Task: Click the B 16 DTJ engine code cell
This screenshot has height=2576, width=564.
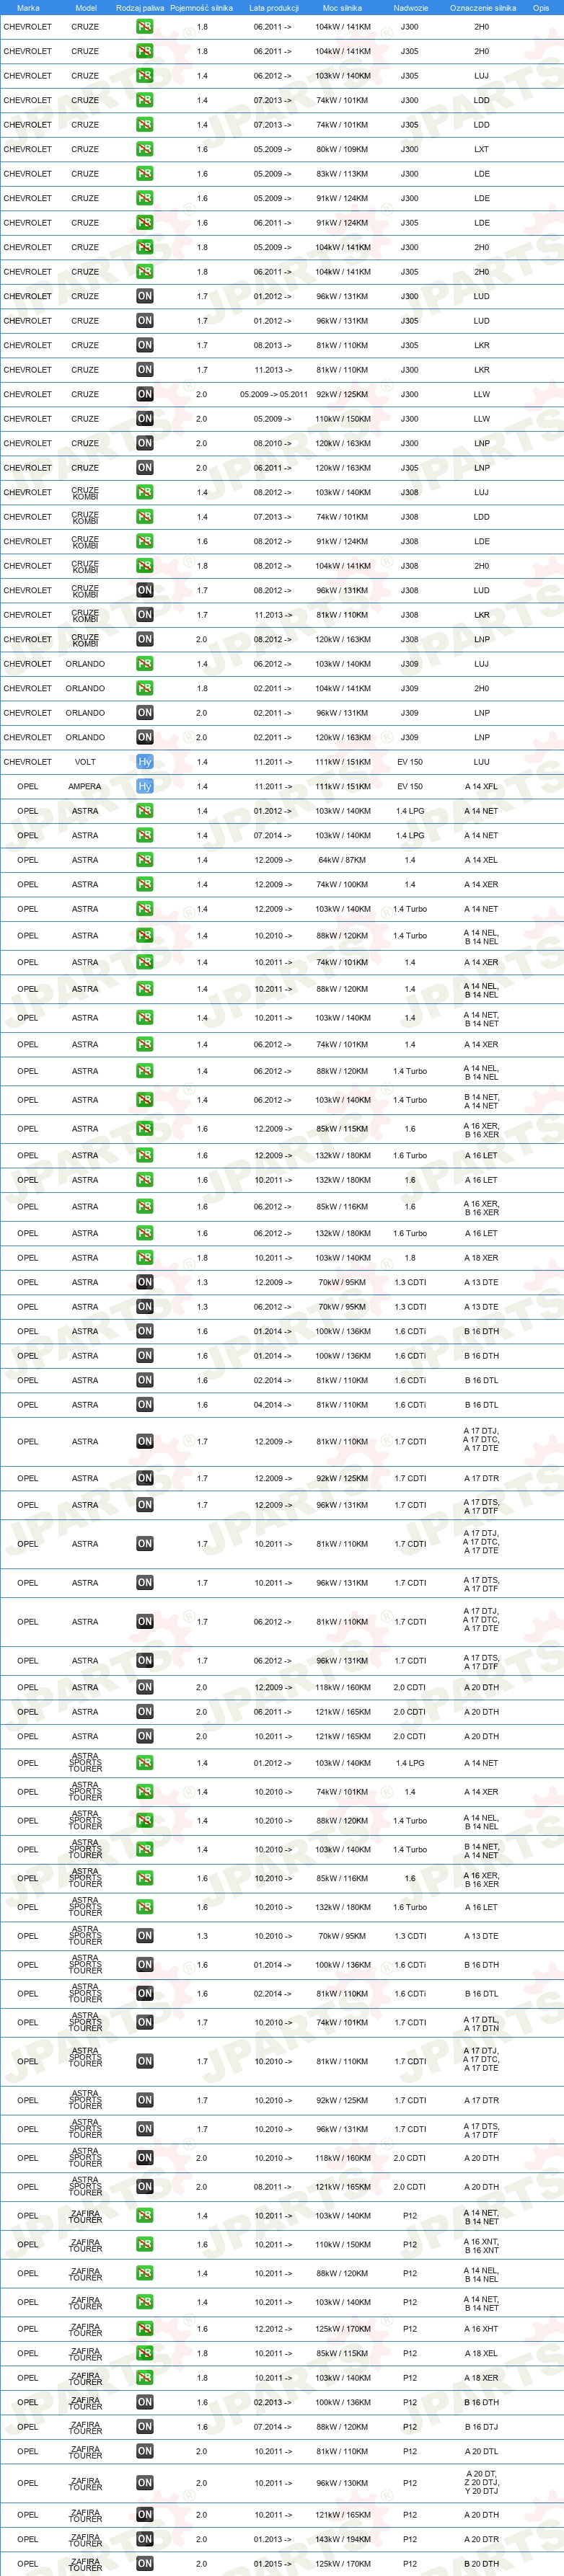Action: [x=481, y=2427]
